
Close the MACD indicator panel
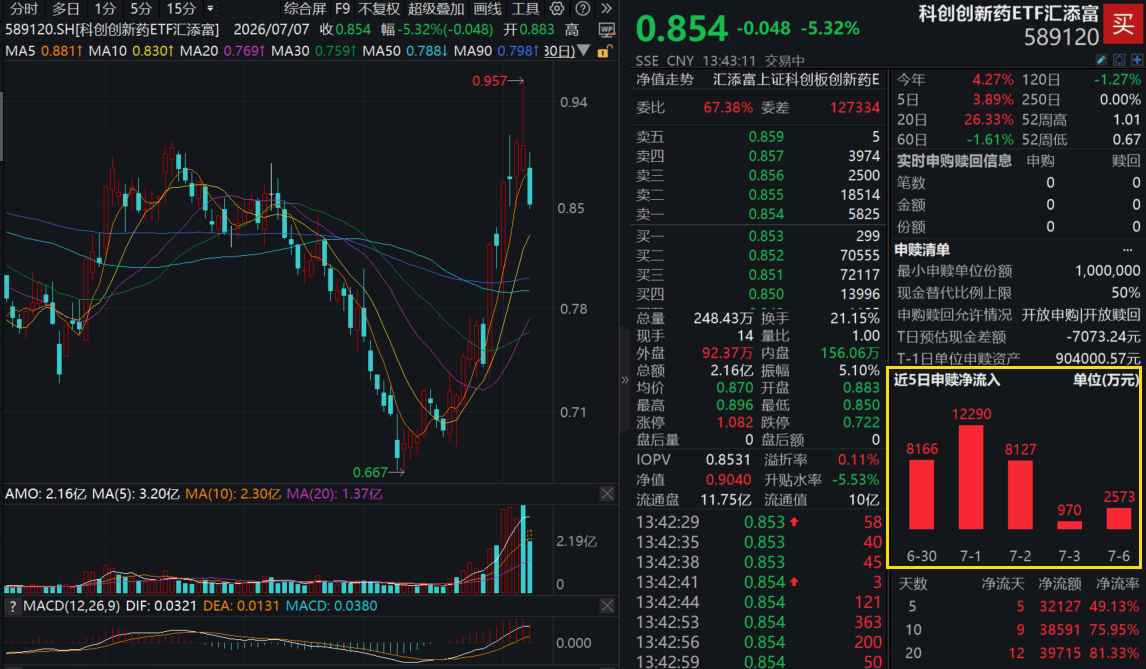(607, 605)
